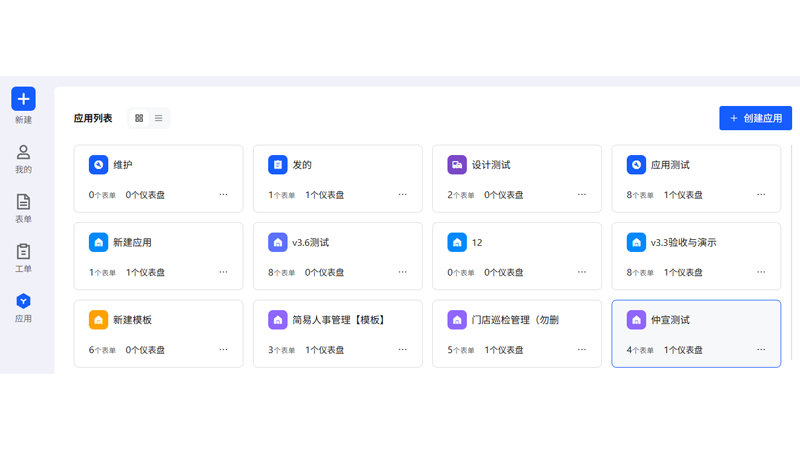Open more options for 门店巡检管理 card

pyautogui.click(x=582, y=349)
